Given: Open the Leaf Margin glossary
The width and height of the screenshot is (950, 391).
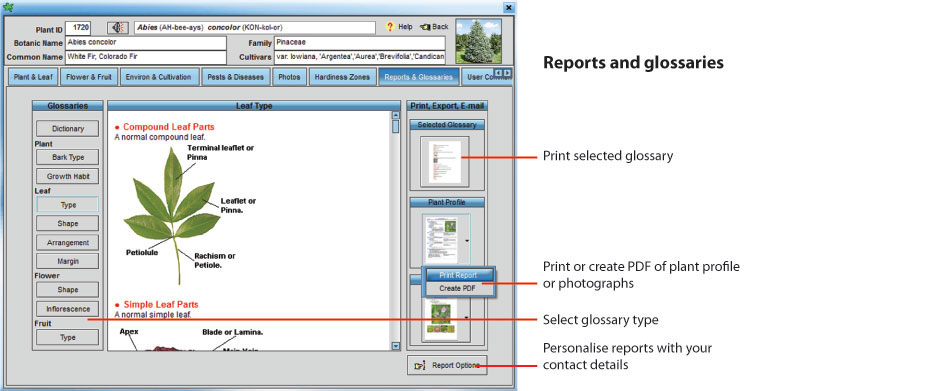Looking at the screenshot, I should tap(68, 261).
